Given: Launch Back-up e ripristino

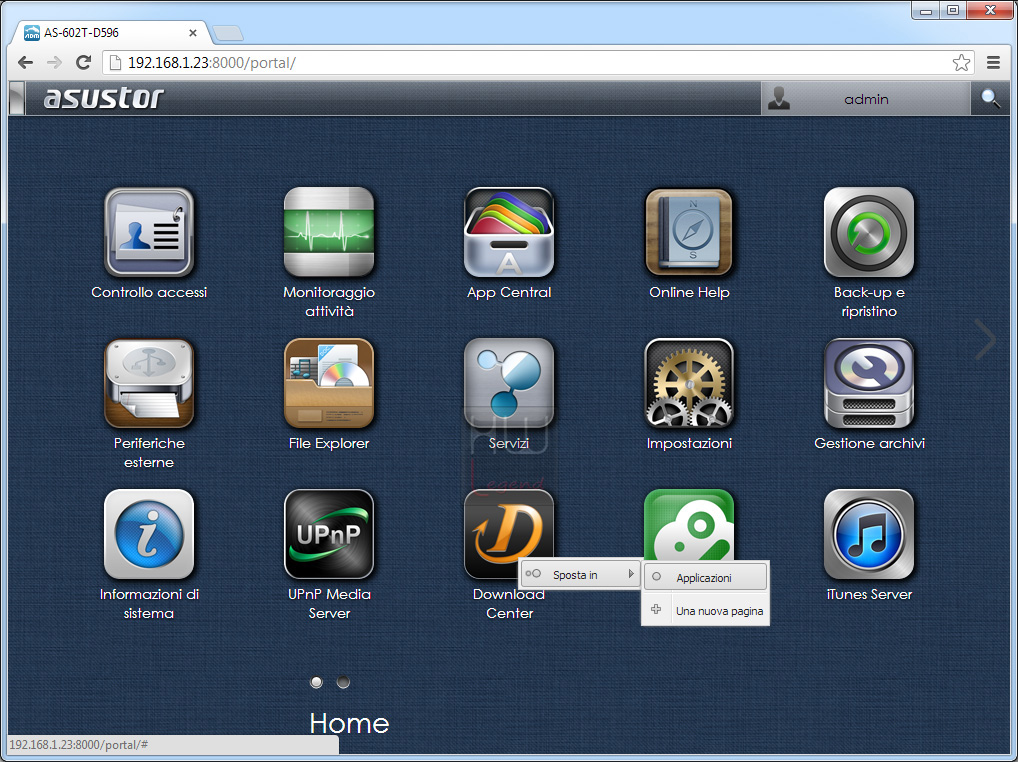Looking at the screenshot, I should point(869,232).
